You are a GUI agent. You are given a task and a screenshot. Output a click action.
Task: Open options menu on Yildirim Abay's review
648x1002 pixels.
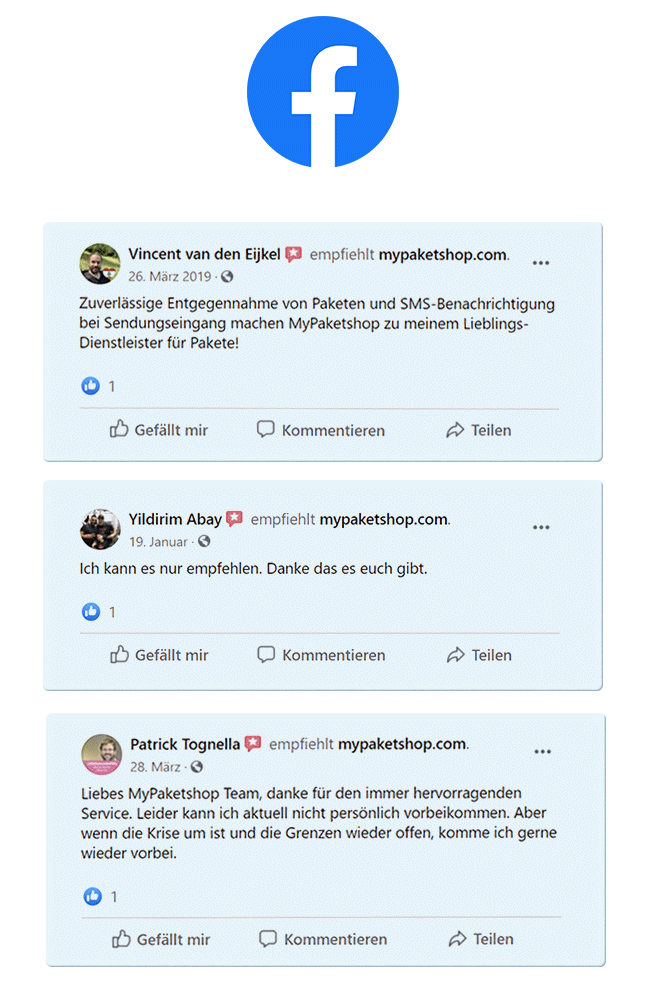[541, 527]
